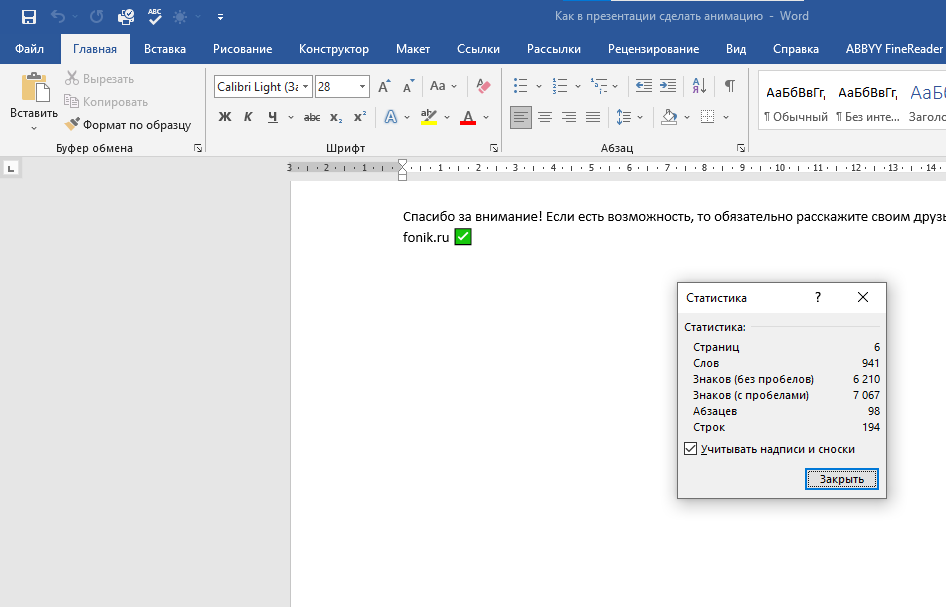946x607 pixels.
Task: Toggle strikethrough abc formatting
Action: pos(312,117)
